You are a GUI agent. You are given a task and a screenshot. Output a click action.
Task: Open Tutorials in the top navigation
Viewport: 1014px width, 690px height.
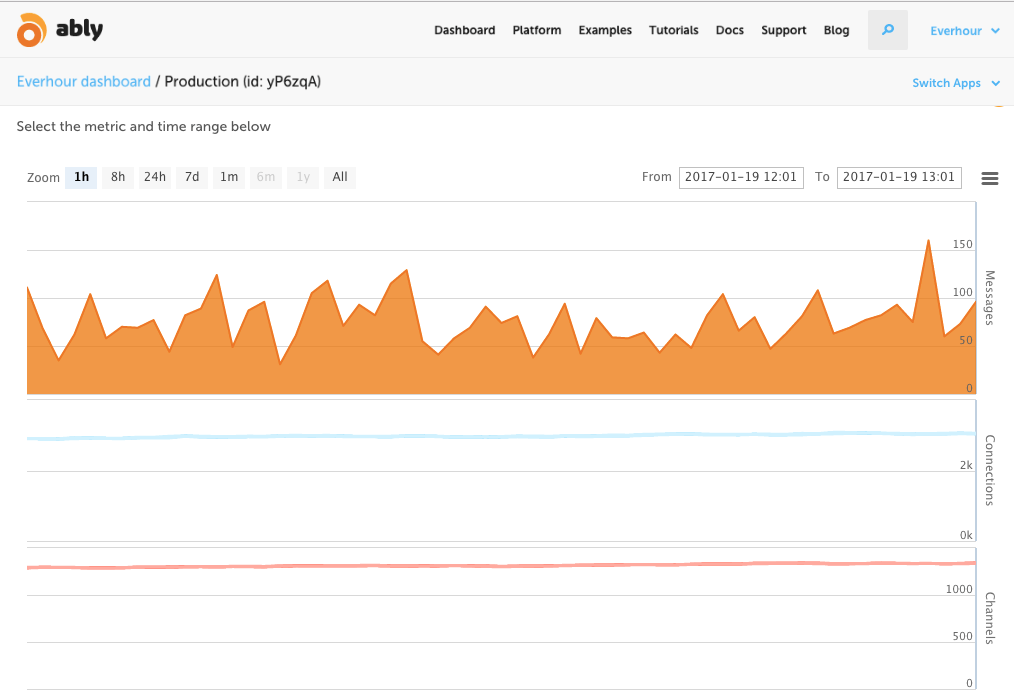coord(674,30)
